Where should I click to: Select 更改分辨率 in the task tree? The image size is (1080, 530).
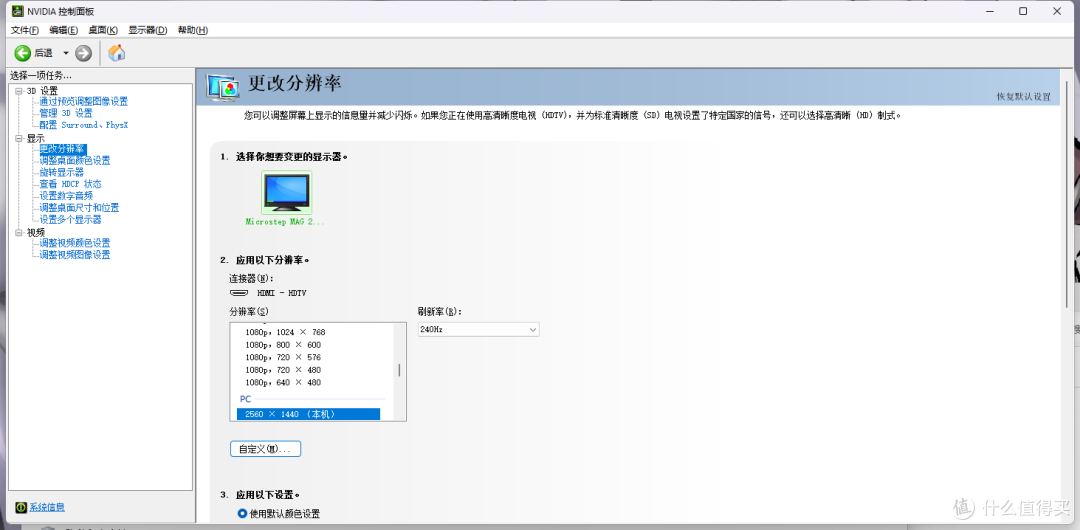tap(62, 148)
